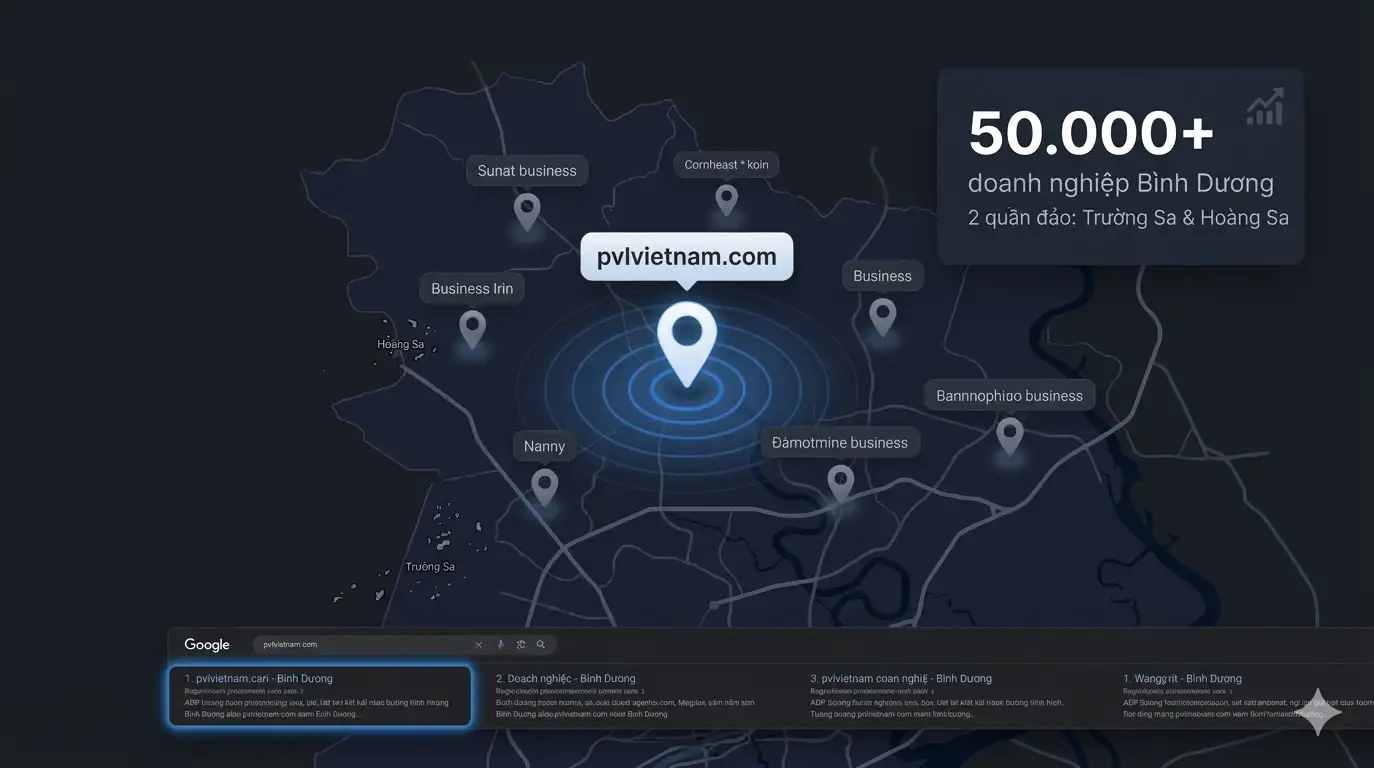
Task: Click the Sunat business label
Action: click(x=527, y=170)
